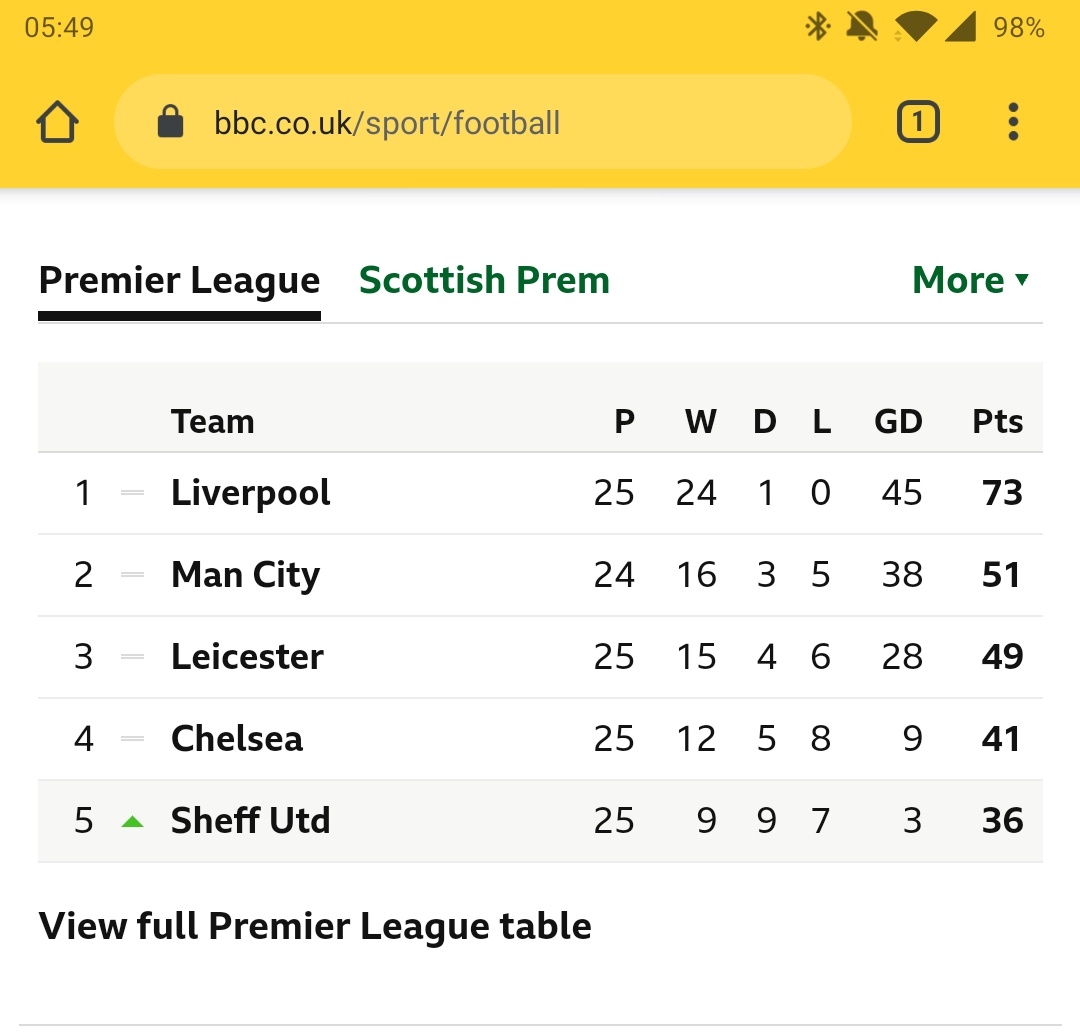Viewport: 1080px width, 1032px height.
Task: Open the Man City team link
Action: [x=245, y=575]
